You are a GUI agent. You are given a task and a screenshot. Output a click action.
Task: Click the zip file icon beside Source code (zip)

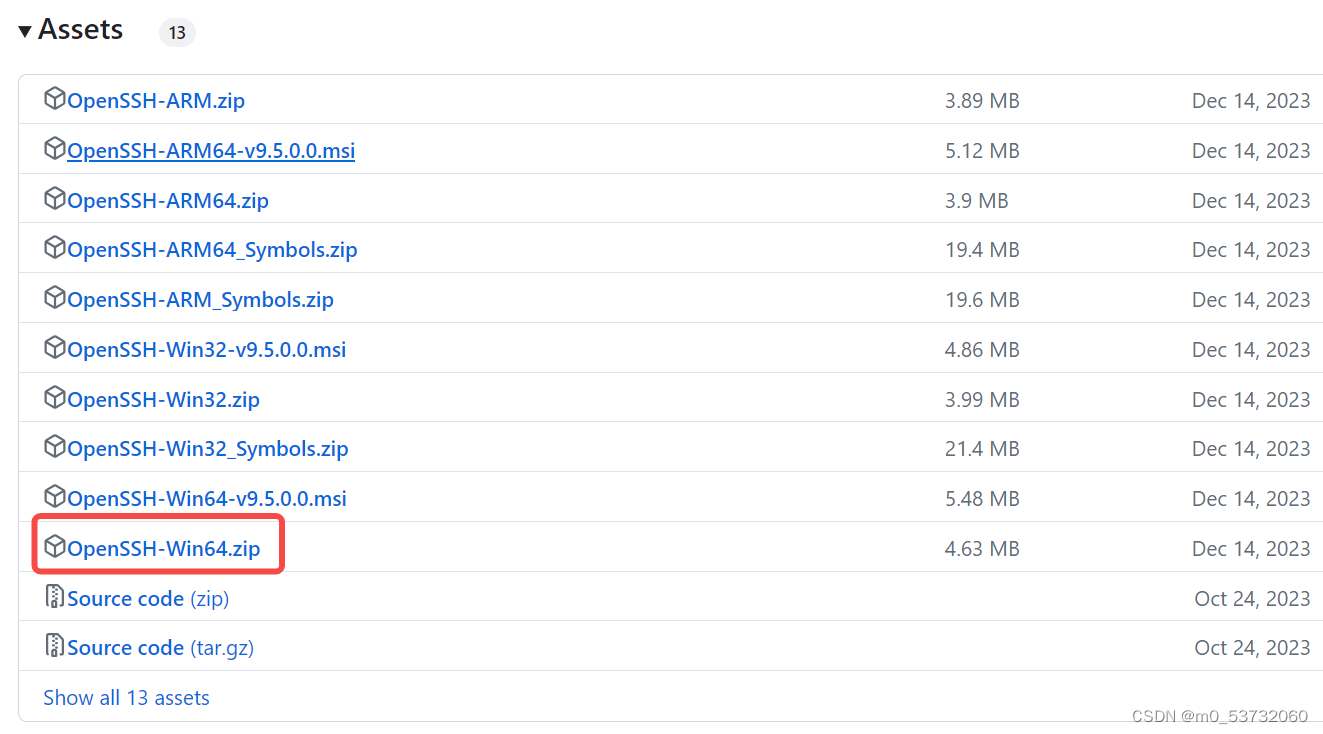[x=55, y=595]
